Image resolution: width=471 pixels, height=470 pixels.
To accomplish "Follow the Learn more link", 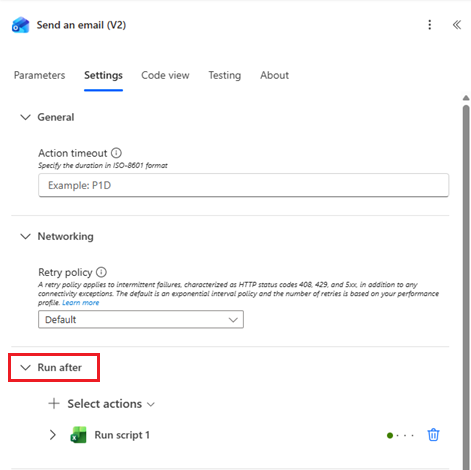I will pos(81,303).
